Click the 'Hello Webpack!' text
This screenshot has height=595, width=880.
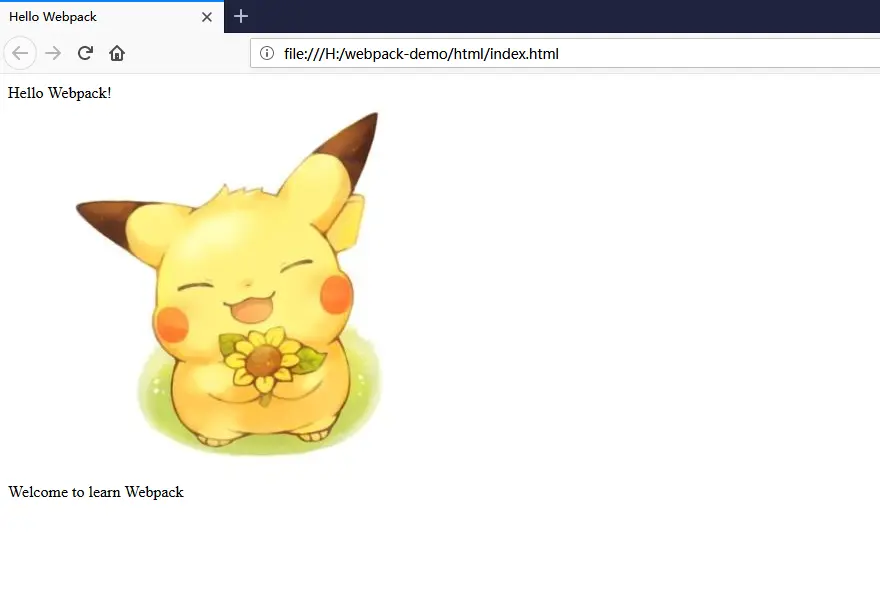point(59,93)
